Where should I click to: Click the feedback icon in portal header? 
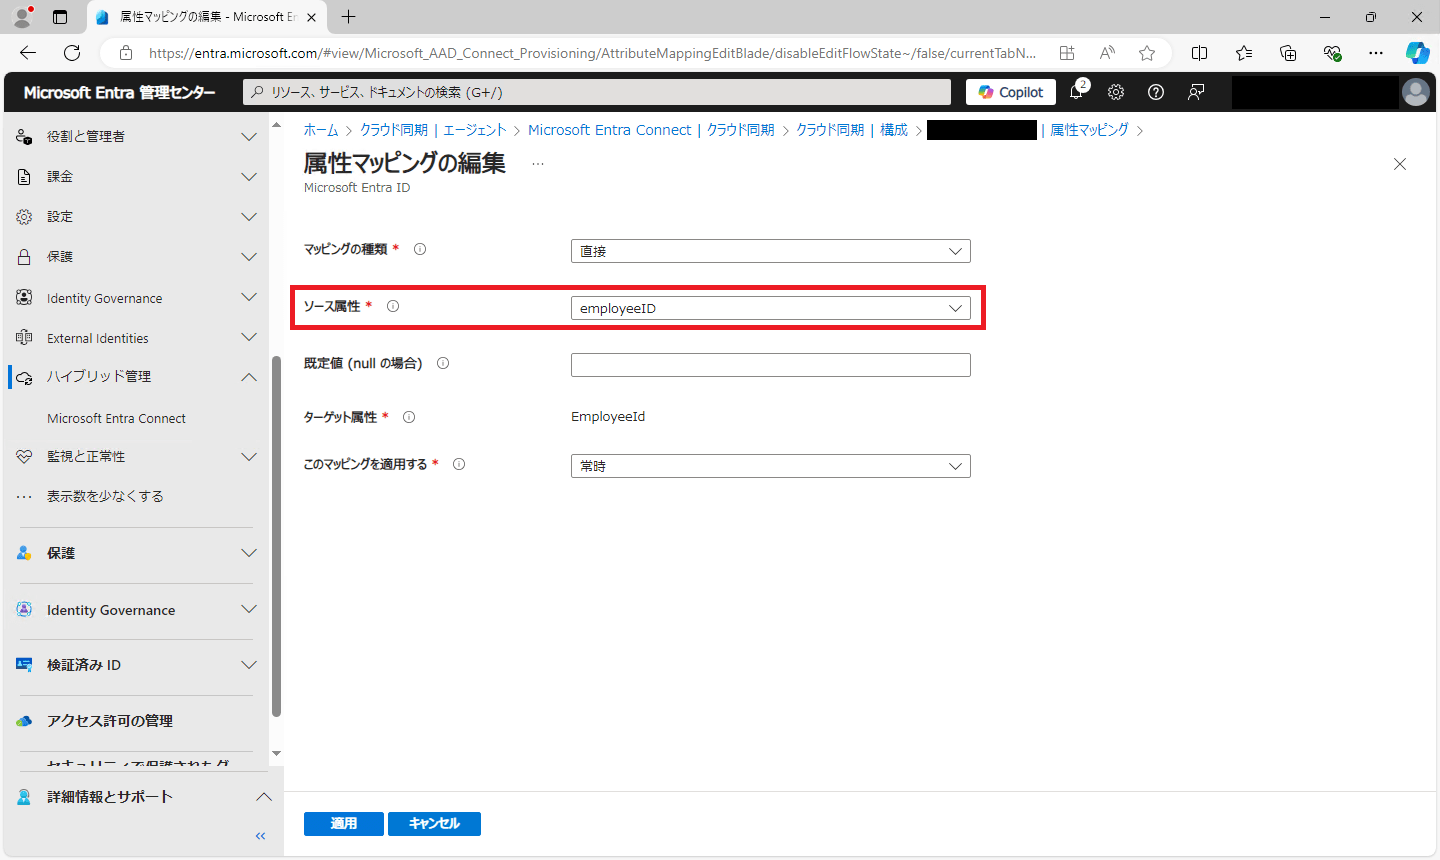tap(1196, 92)
